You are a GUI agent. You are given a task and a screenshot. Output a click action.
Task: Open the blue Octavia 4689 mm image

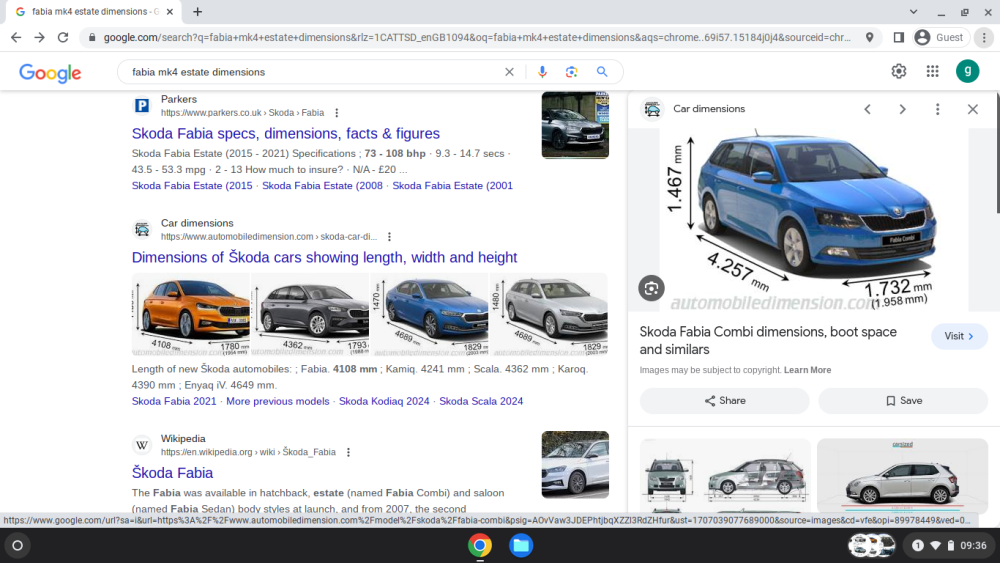coord(429,314)
